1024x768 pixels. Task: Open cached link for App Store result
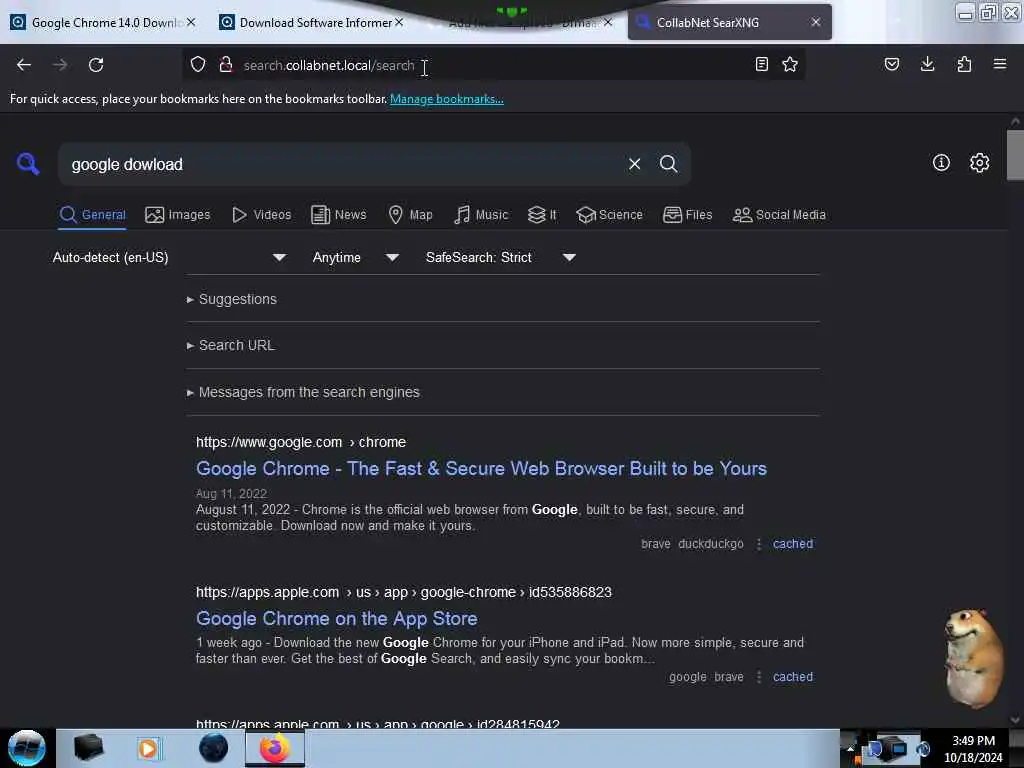793,677
